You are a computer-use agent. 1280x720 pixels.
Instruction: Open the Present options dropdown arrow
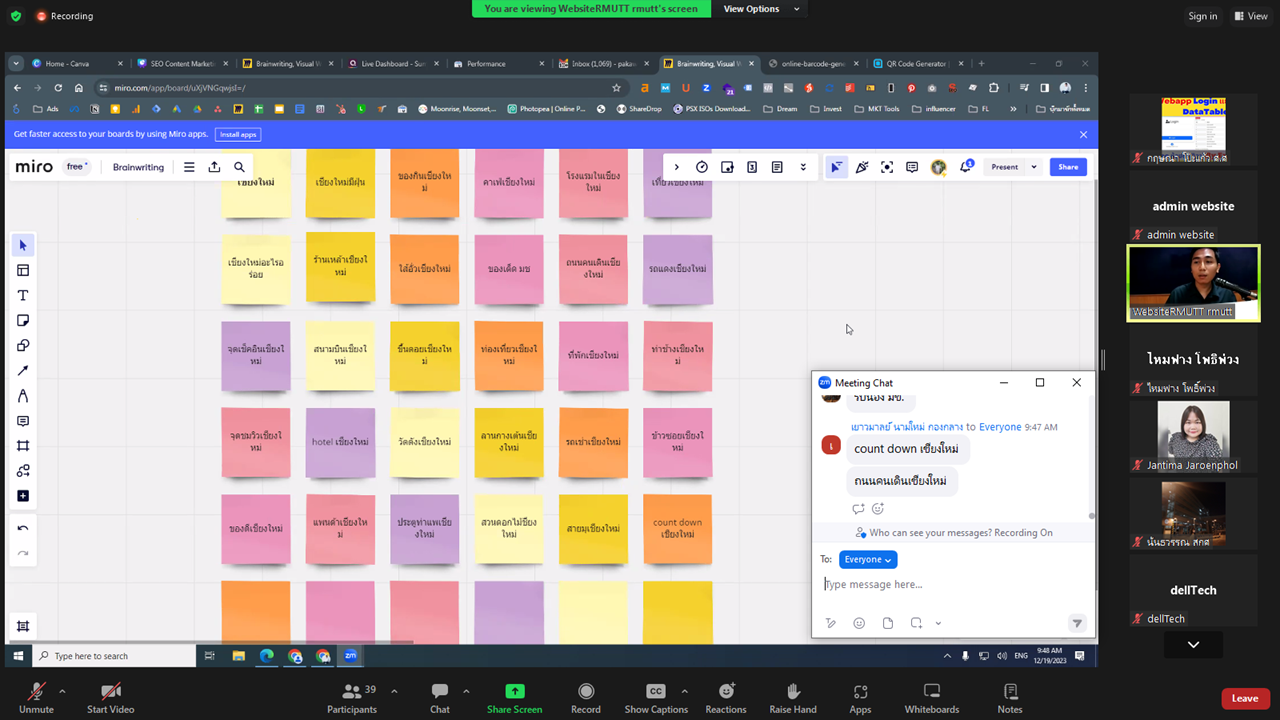tap(1034, 167)
